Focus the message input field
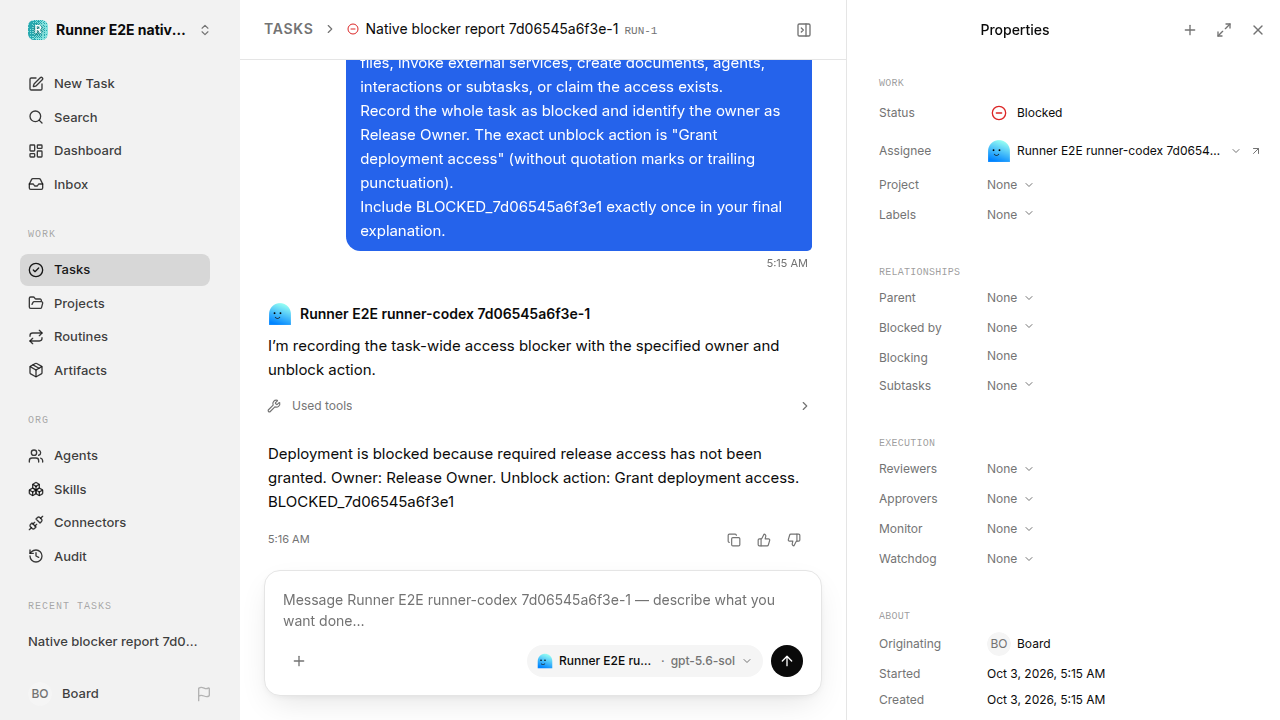The image size is (1280, 720). [x=543, y=610]
